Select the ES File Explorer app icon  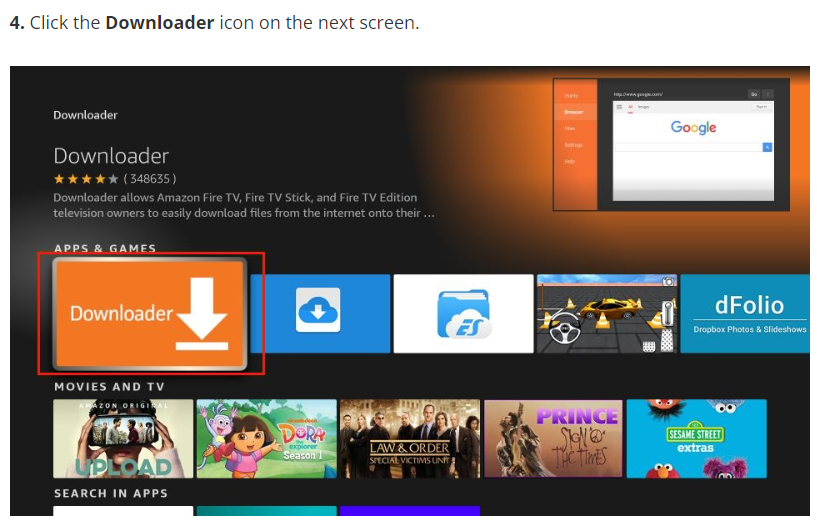(x=463, y=313)
